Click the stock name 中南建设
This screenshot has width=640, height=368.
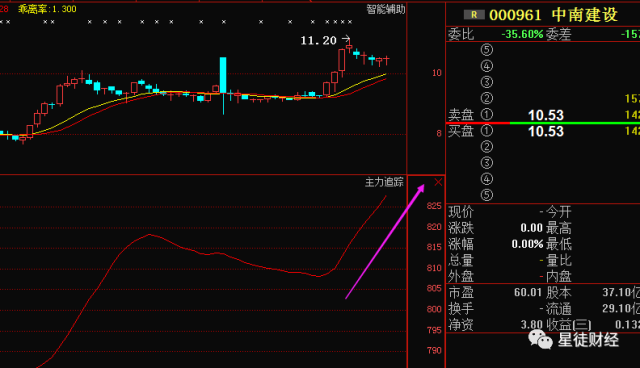click(x=584, y=15)
